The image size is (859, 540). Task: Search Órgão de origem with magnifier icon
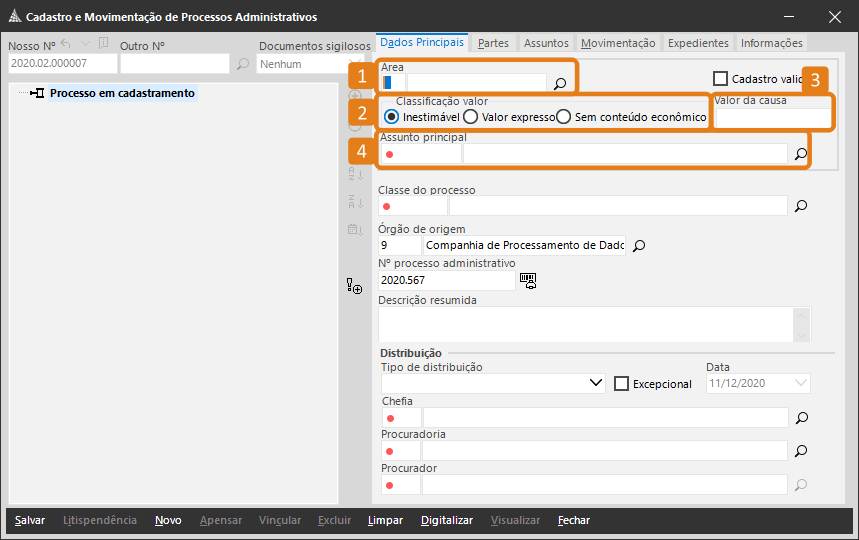[x=639, y=245]
